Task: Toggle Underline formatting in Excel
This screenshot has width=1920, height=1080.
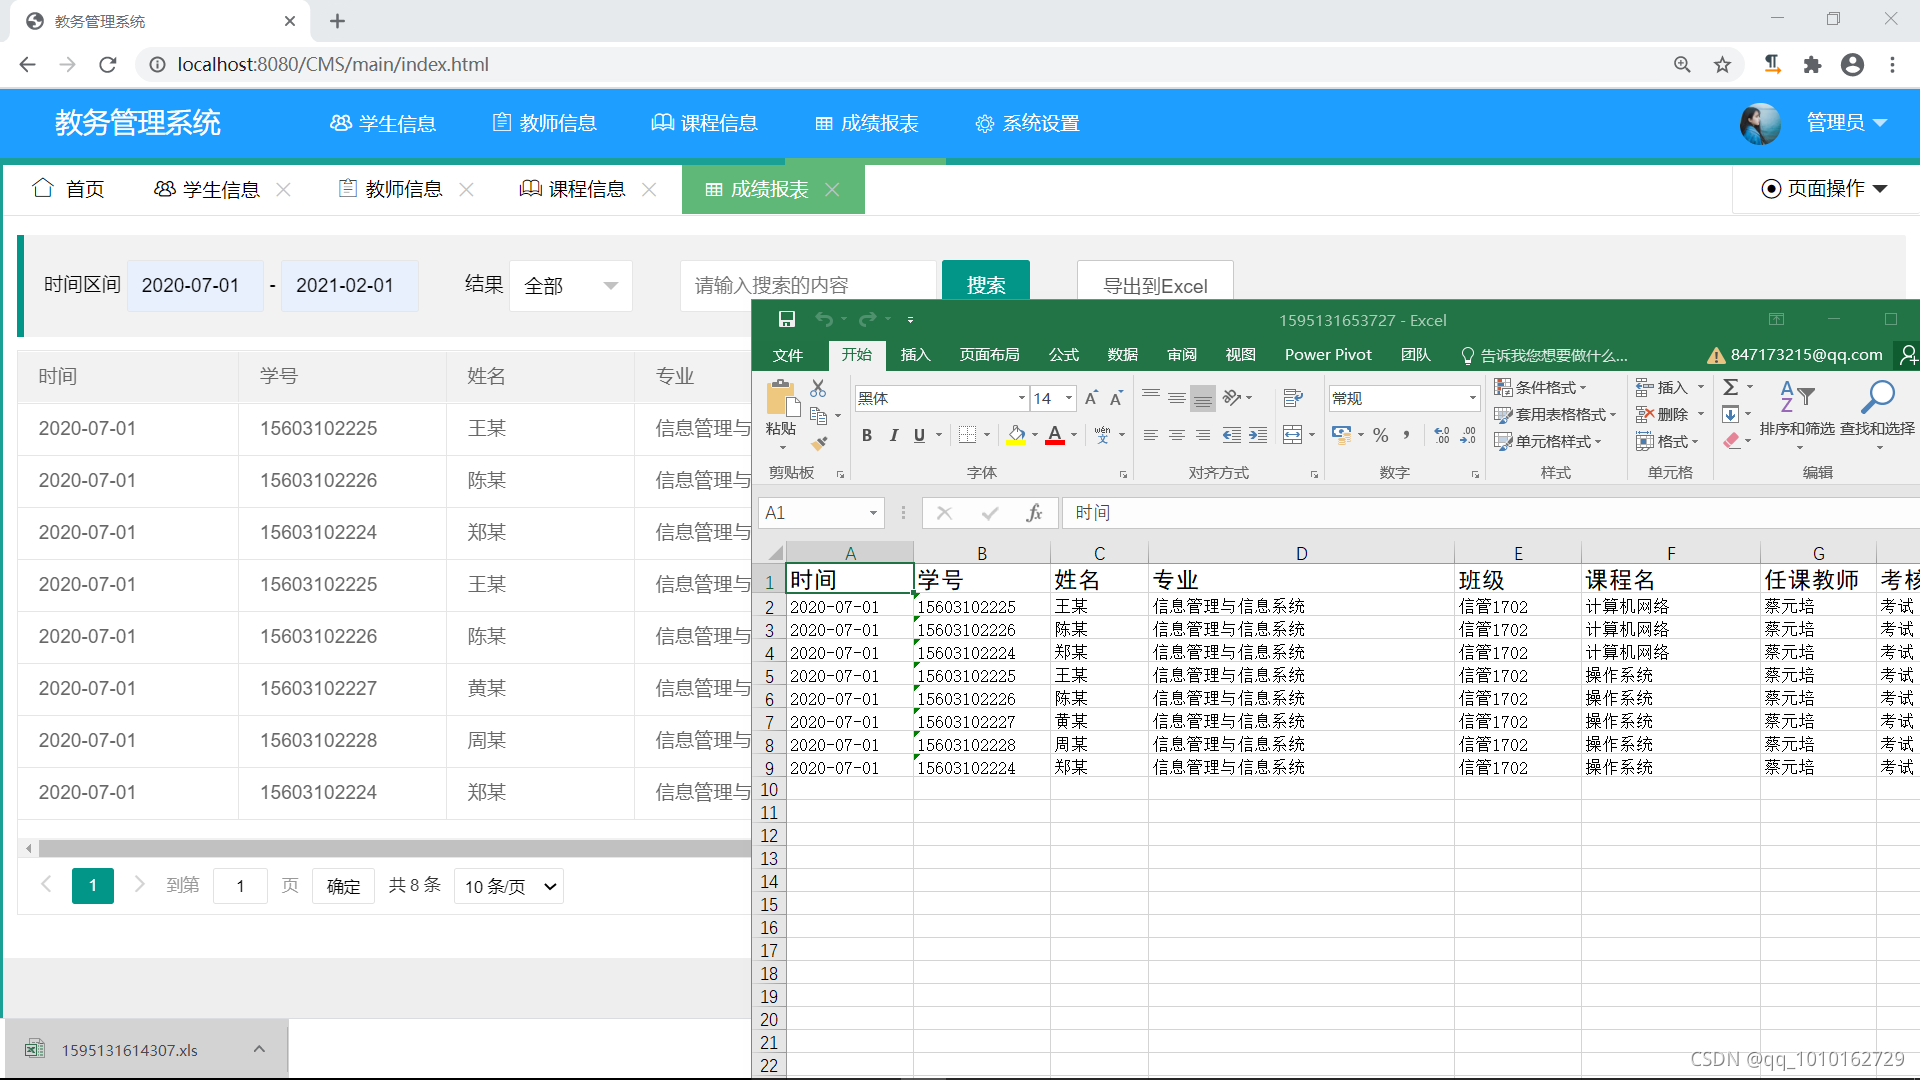Action: (x=919, y=435)
